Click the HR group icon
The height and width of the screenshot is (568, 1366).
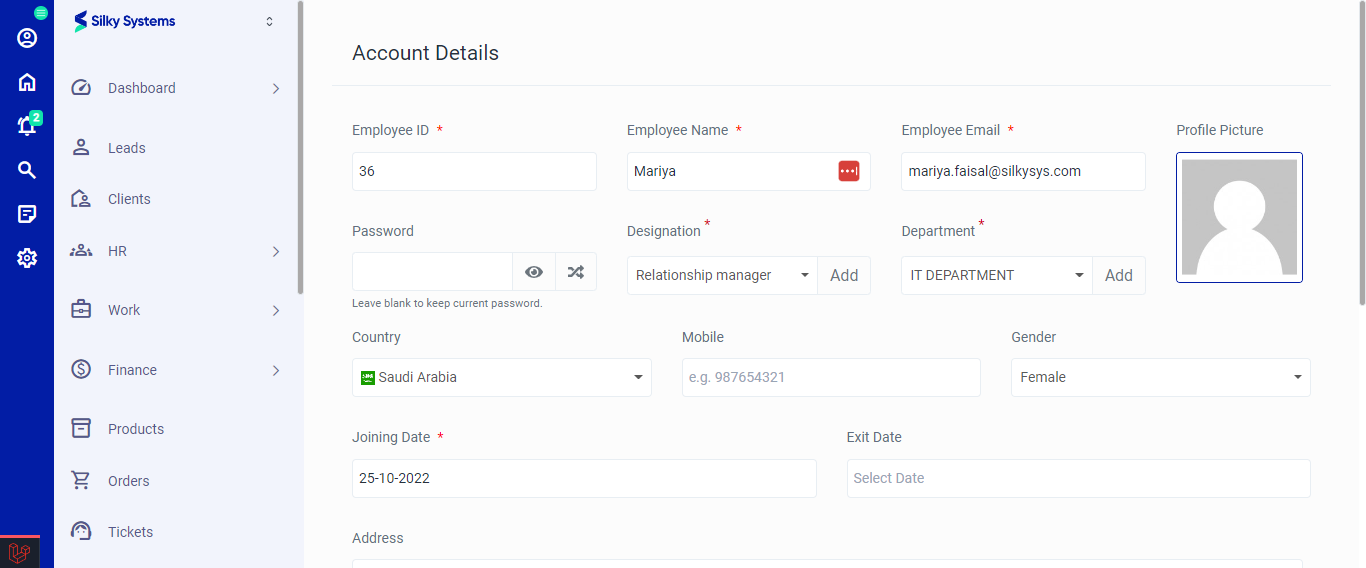(81, 251)
